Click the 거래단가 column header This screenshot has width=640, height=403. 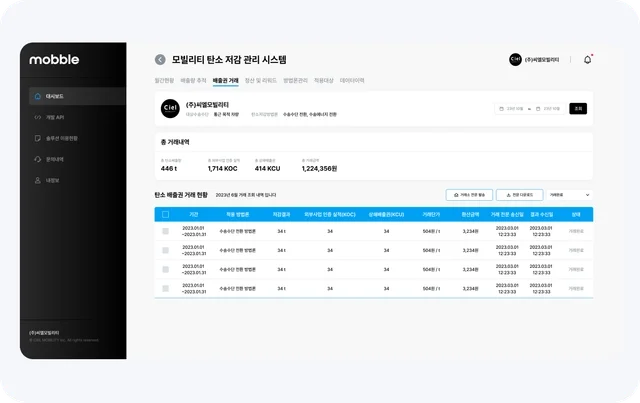tap(431, 214)
